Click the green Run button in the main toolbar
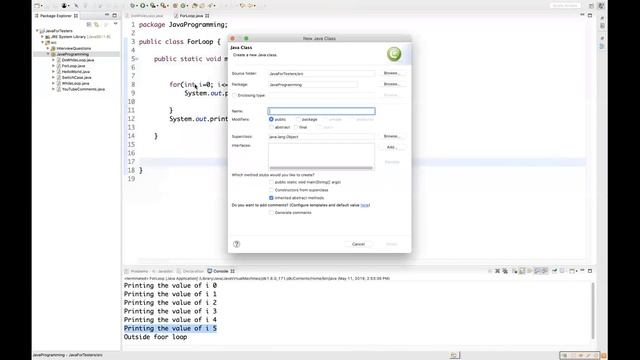 coord(142,6)
